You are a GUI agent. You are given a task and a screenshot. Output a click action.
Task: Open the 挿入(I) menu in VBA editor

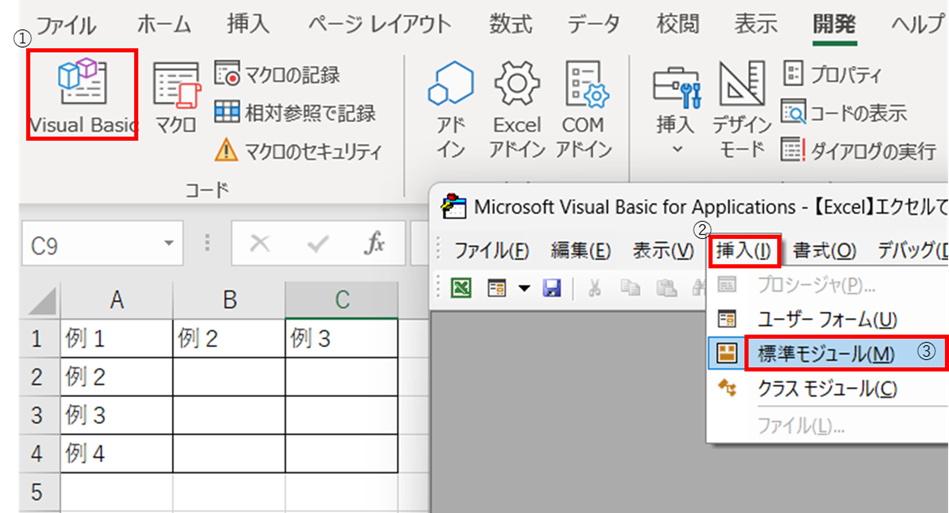[743, 250]
